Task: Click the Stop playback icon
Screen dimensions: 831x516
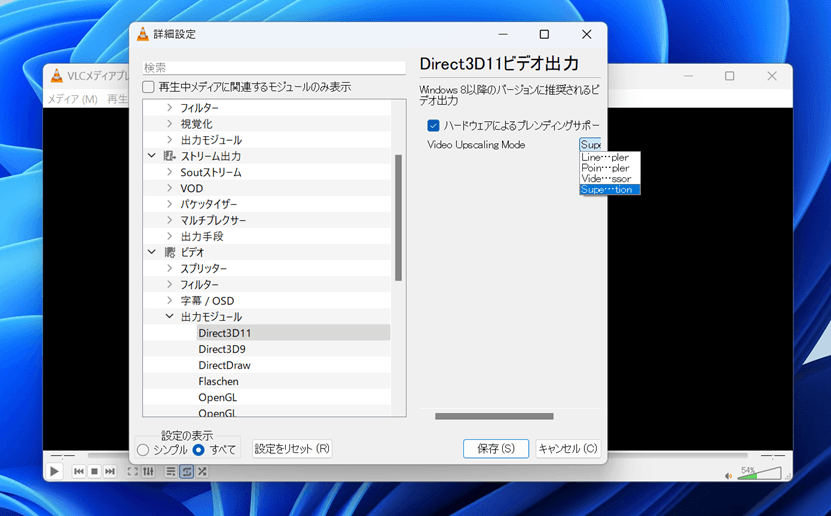Action: pyautogui.click(x=94, y=471)
